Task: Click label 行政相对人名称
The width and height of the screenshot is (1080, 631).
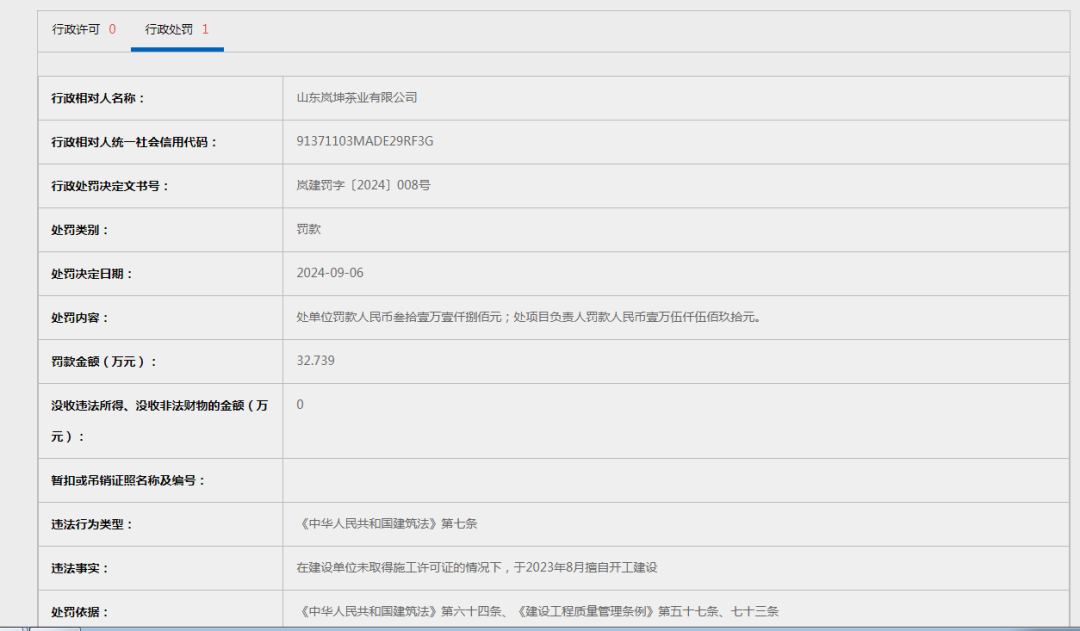Action: click(x=98, y=99)
